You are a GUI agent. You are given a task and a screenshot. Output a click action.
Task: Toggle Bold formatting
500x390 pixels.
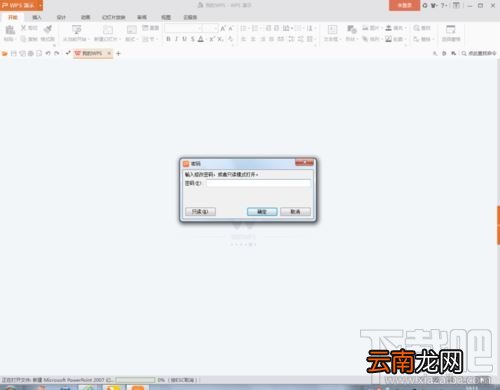(168, 39)
